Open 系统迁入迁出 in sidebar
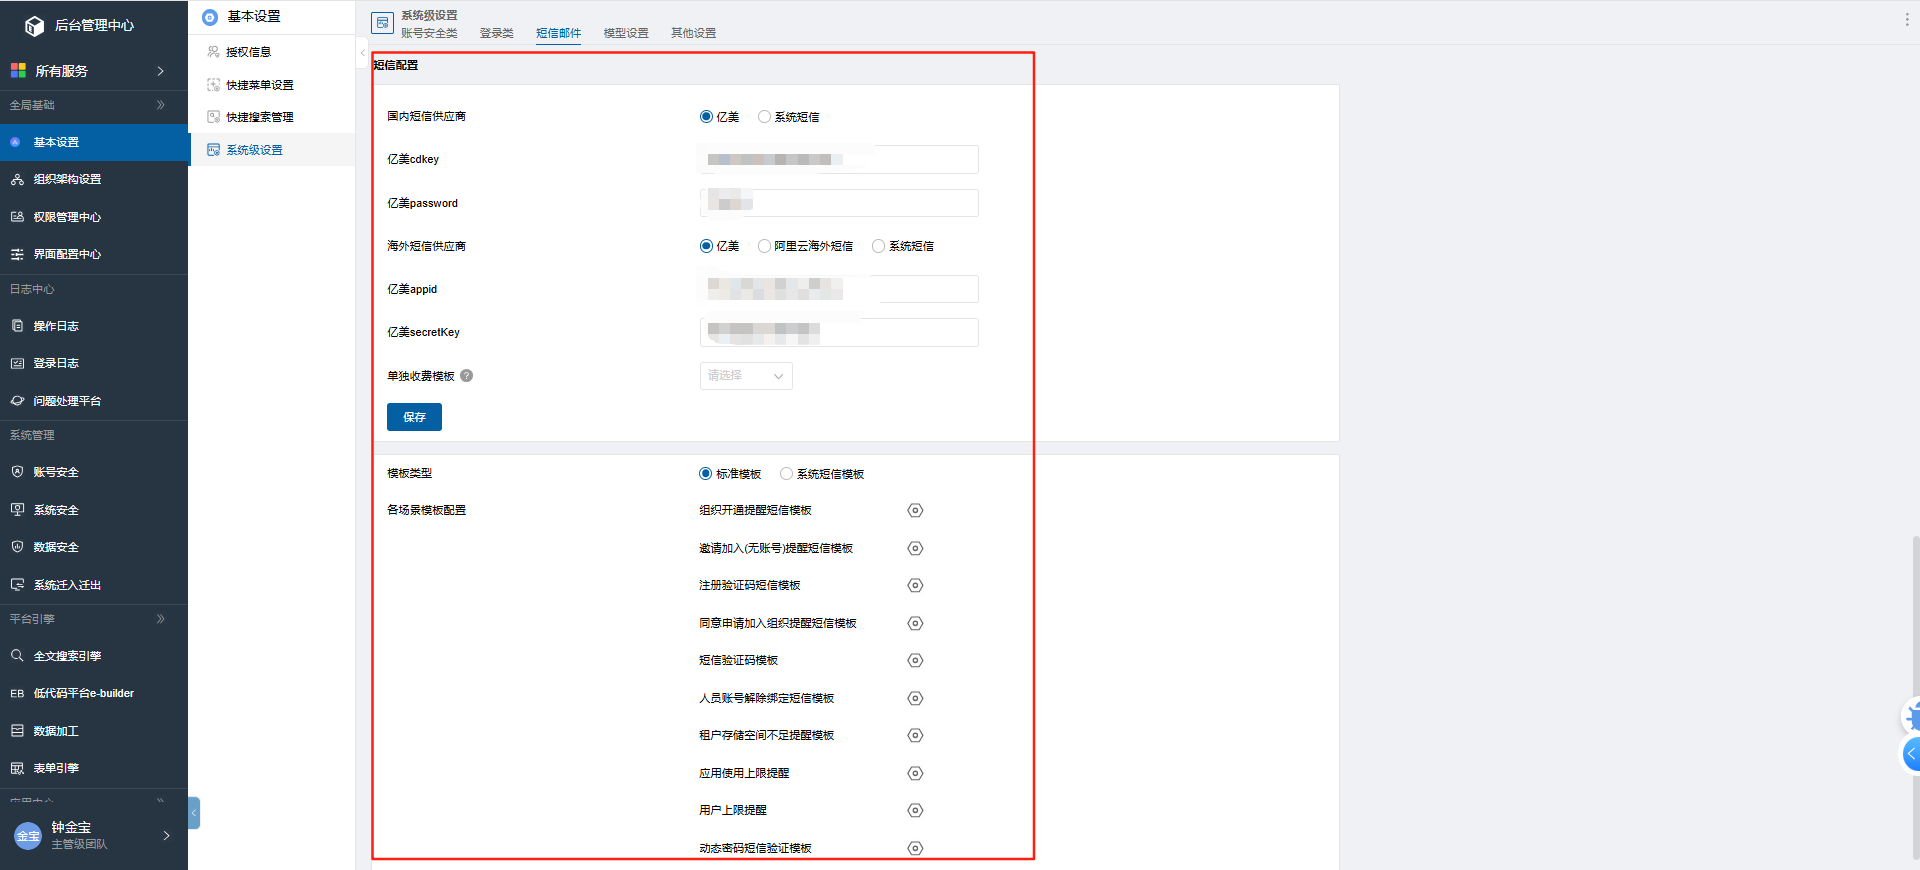The width and height of the screenshot is (1920, 870). tap(94, 585)
